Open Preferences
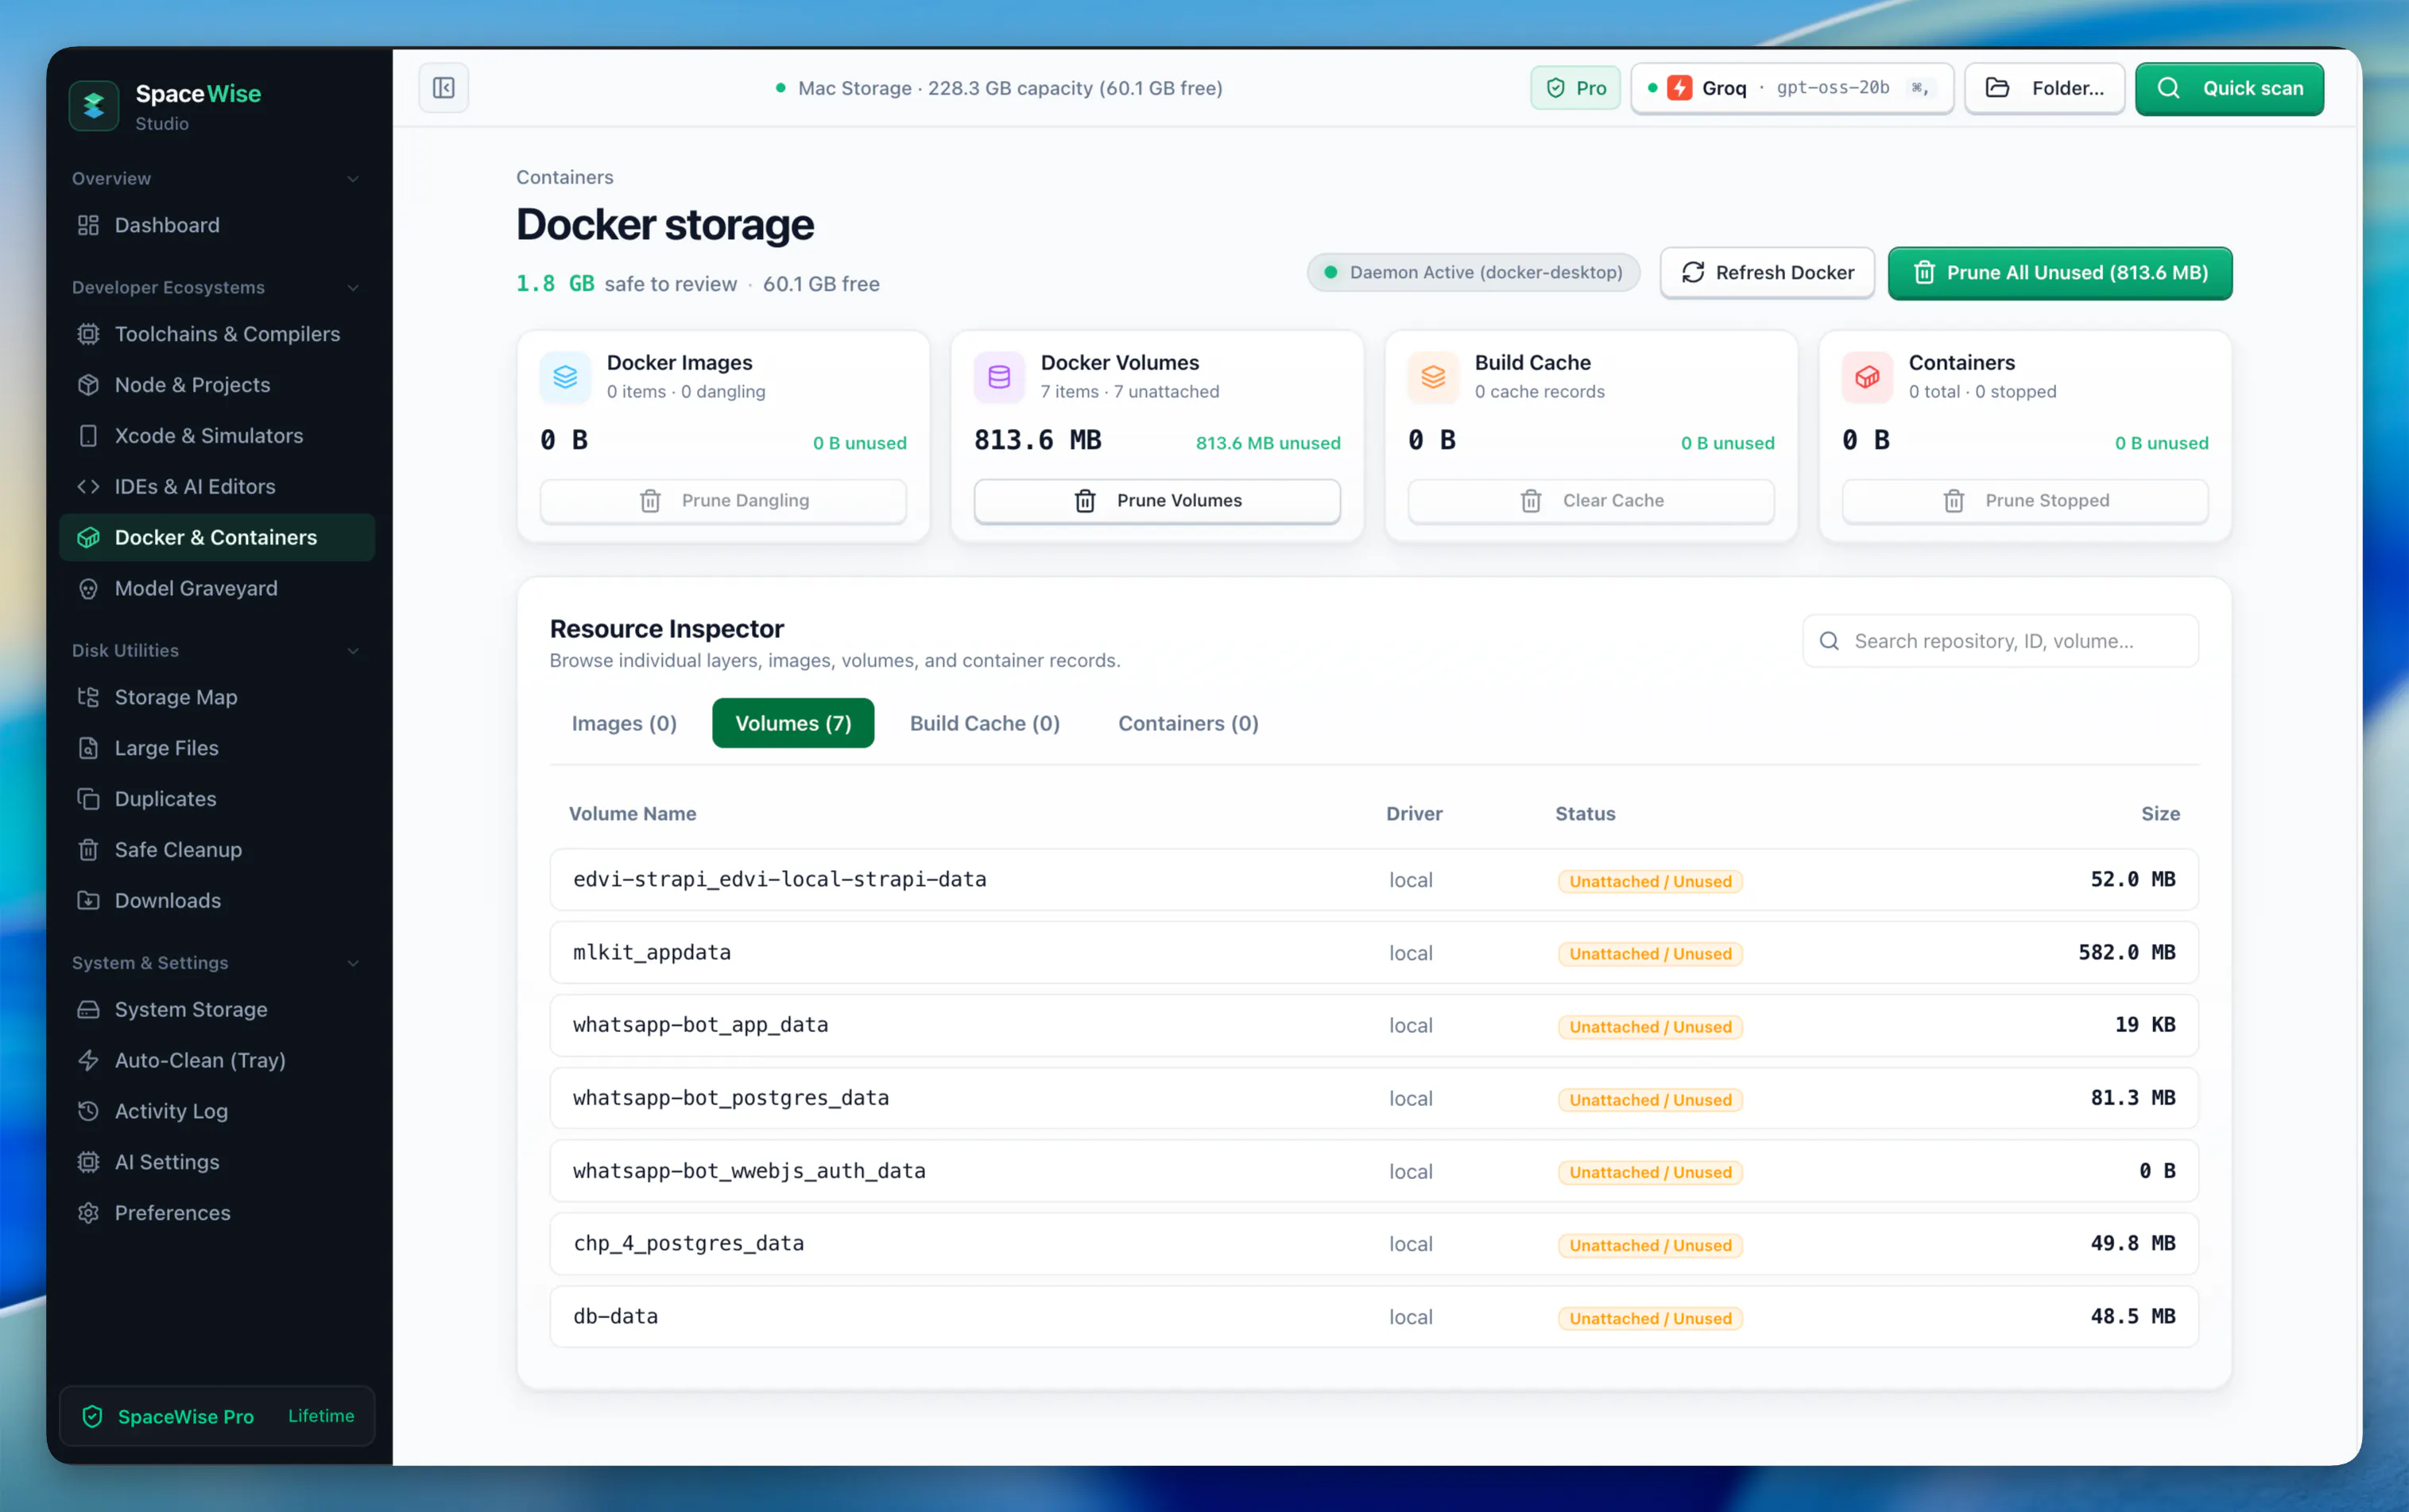 [x=217, y=1214]
